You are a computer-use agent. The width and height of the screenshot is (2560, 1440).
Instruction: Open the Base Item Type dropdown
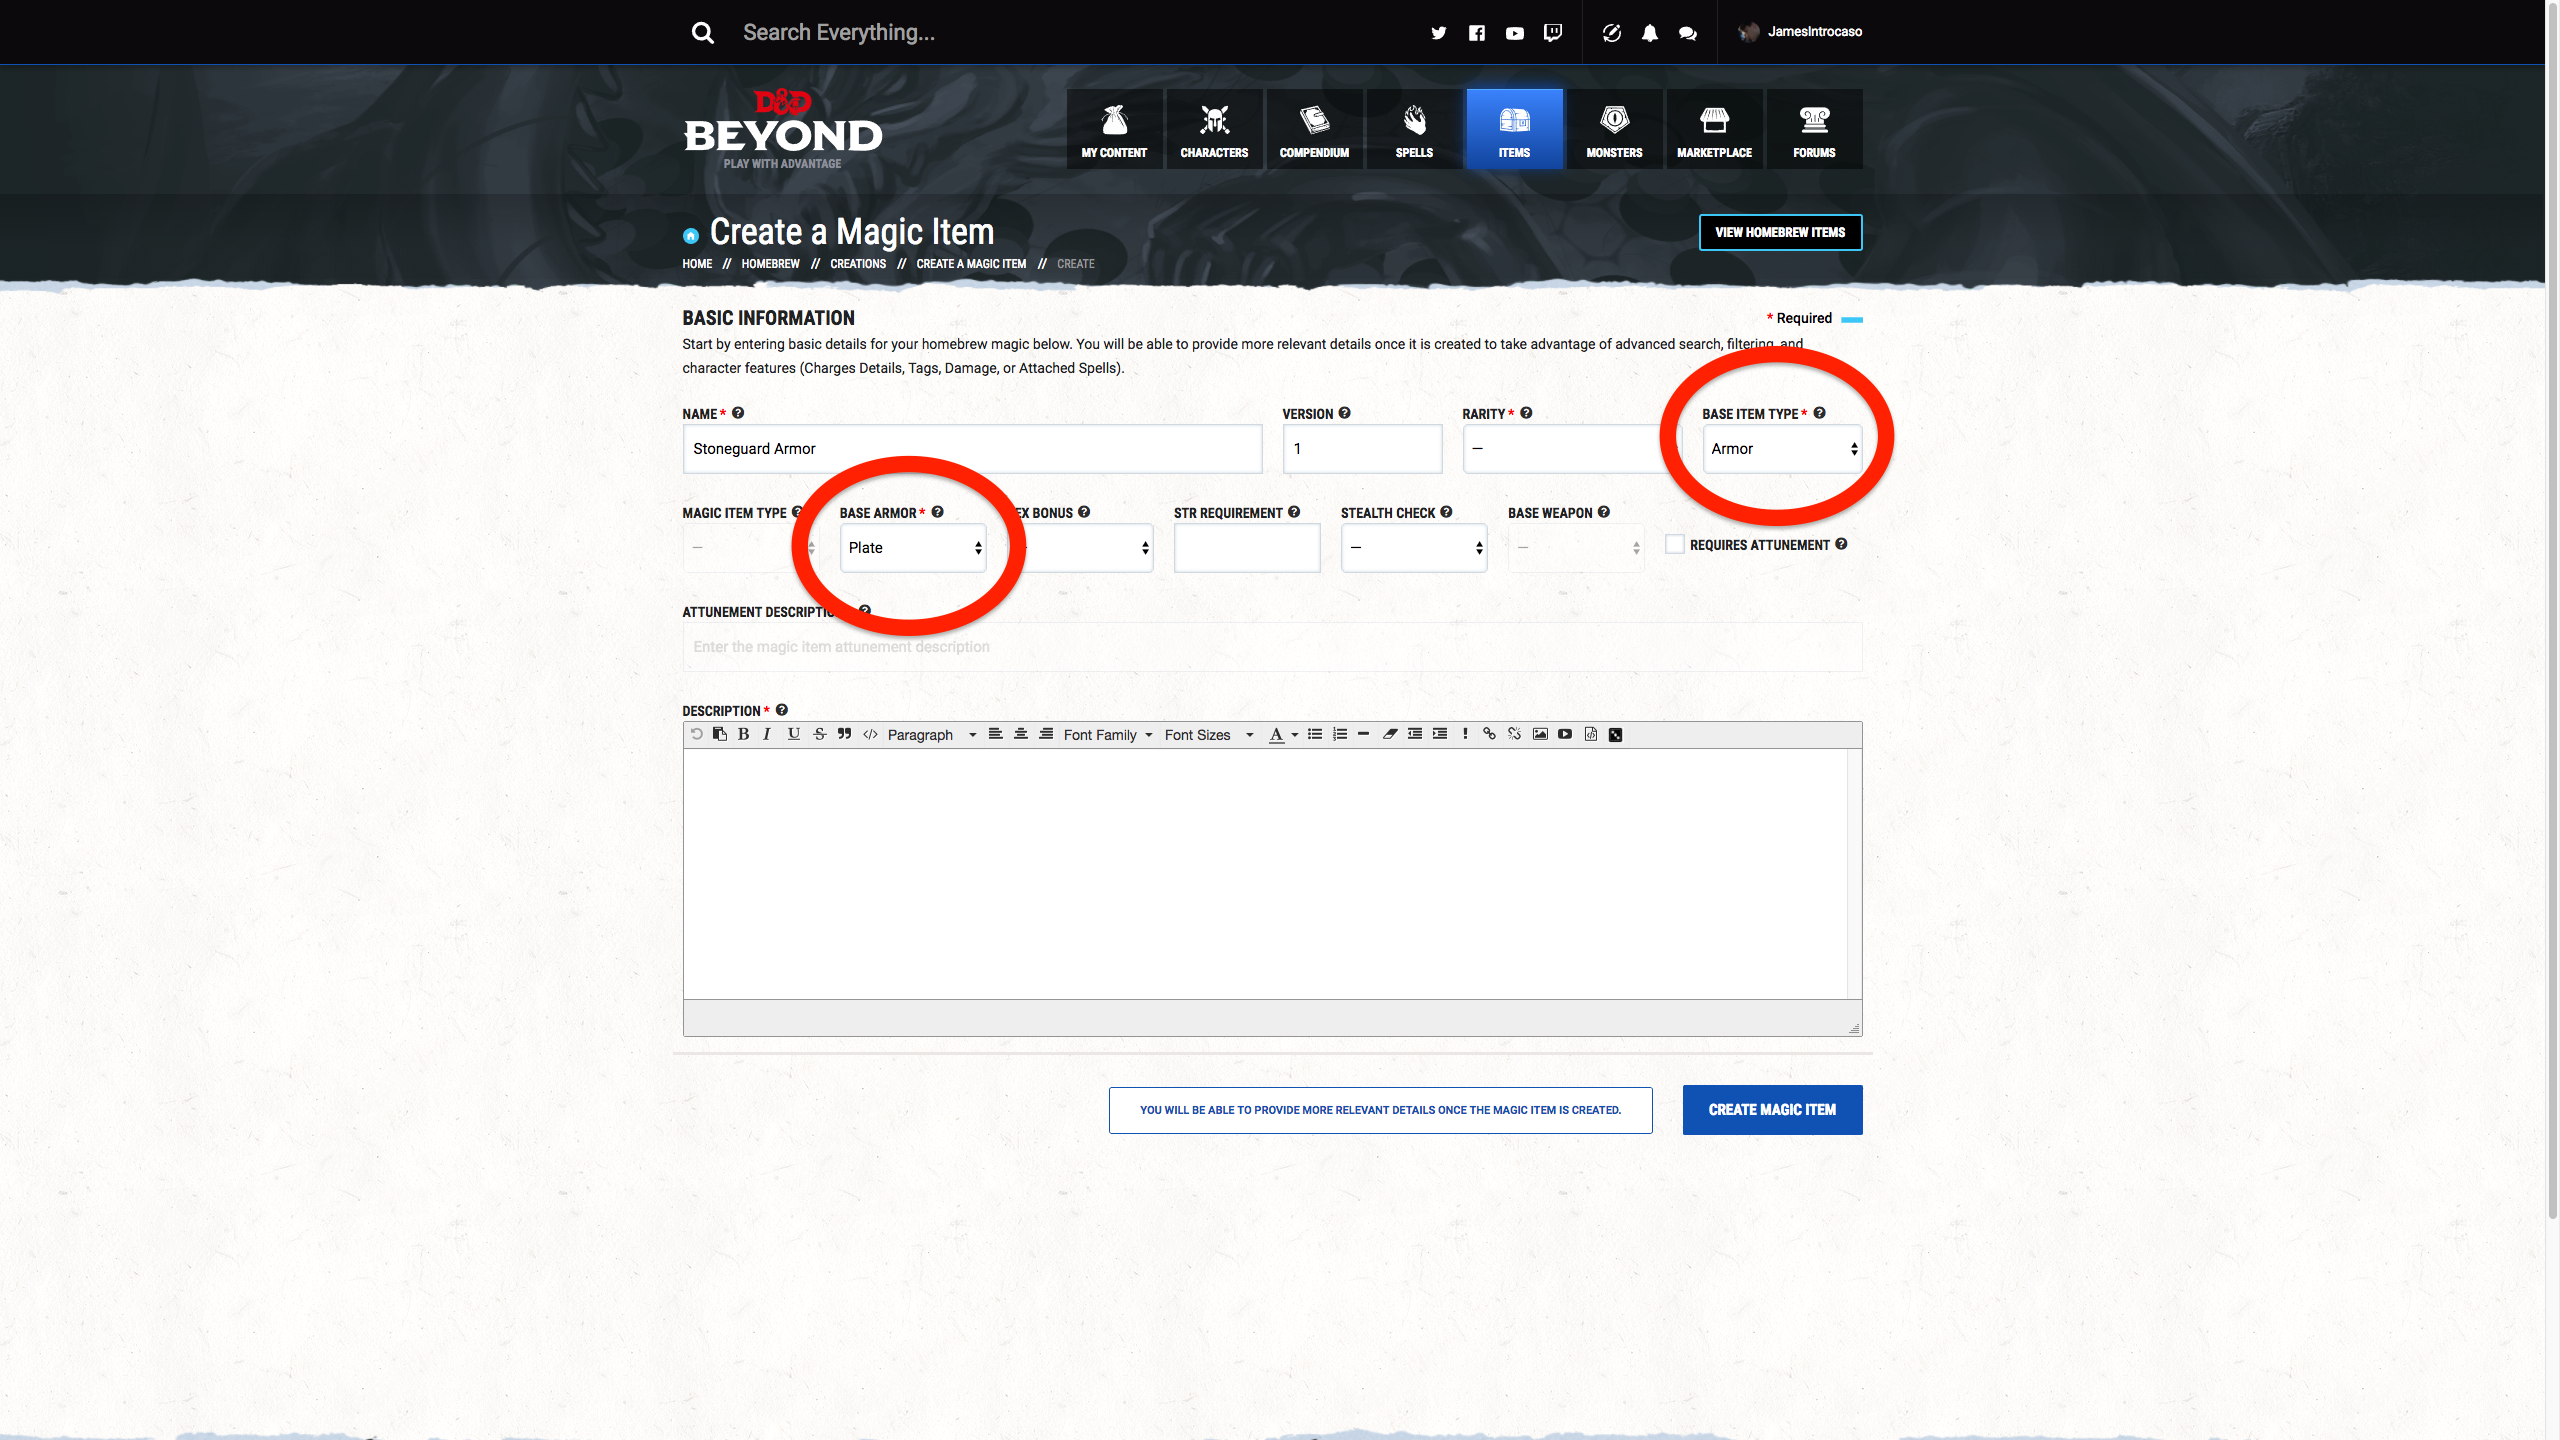coord(1782,449)
